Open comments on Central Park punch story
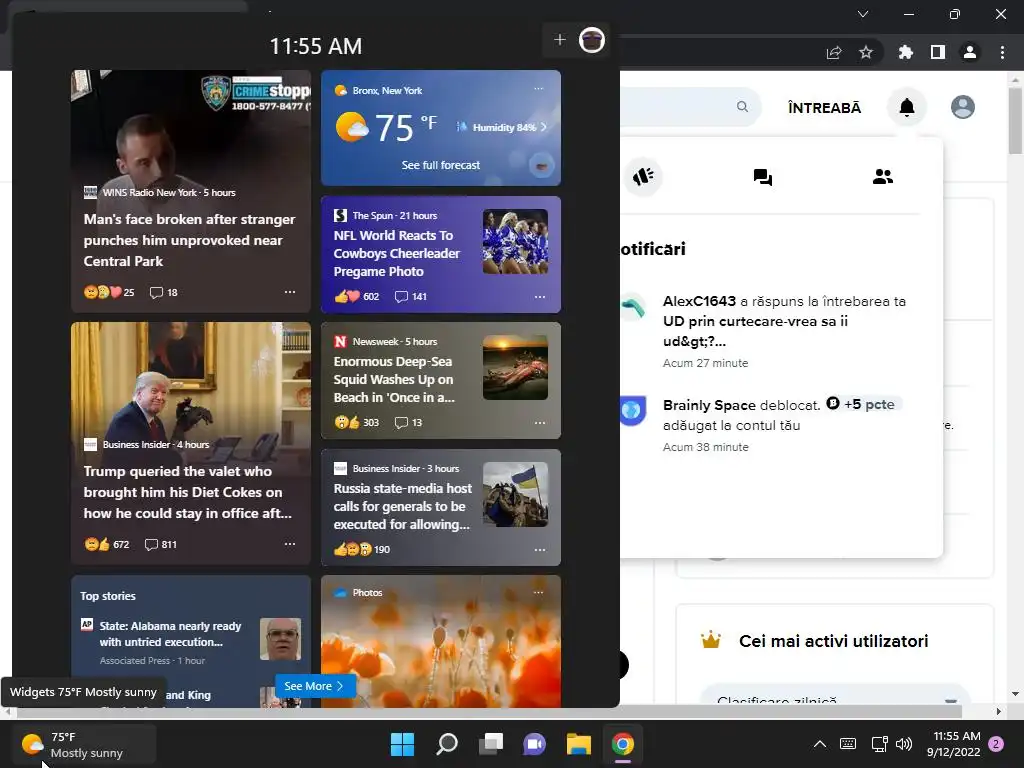 coord(163,293)
